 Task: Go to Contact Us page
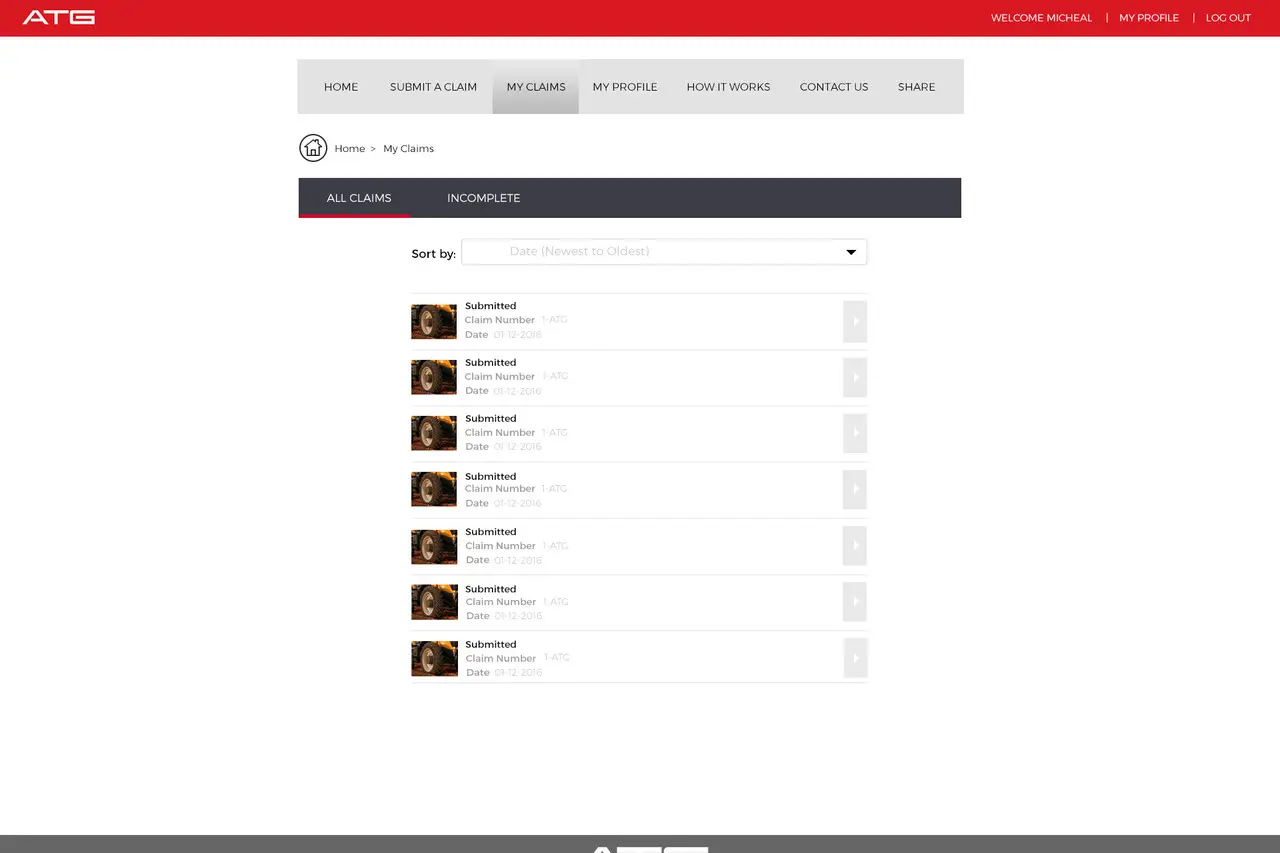pos(834,87)
